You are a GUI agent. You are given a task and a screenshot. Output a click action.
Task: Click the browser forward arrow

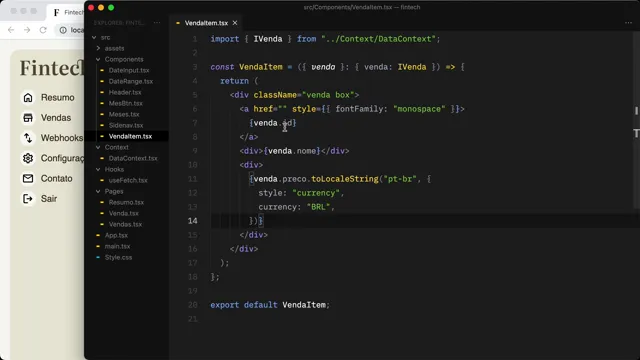click(27, 30)
